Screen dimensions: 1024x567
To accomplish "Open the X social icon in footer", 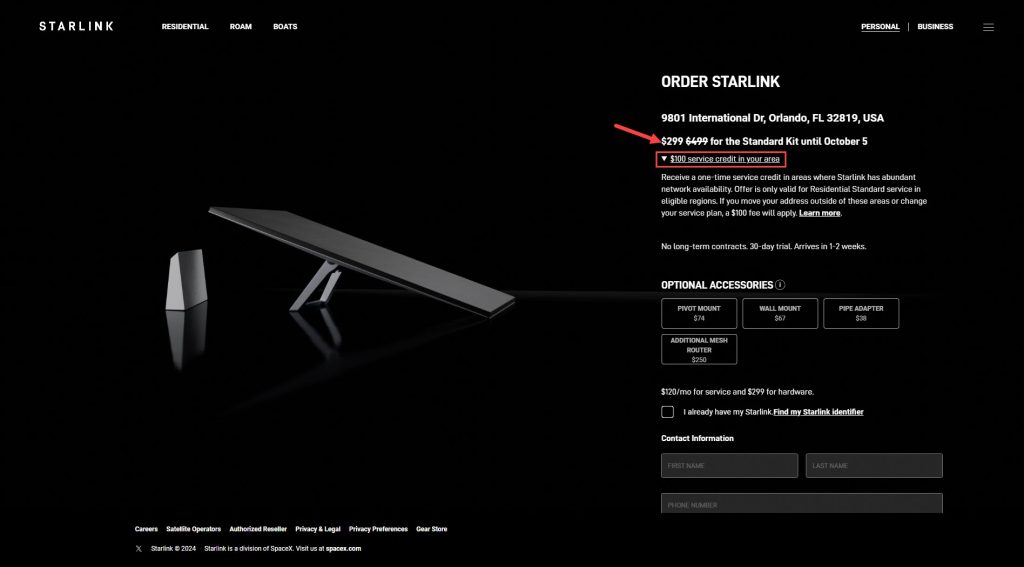I will coord(138,549).
